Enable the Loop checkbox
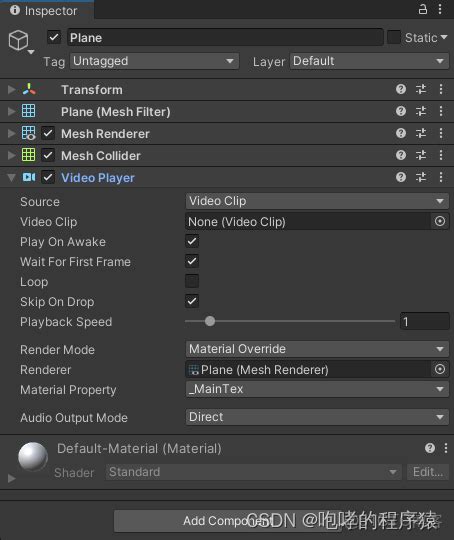This screenshot has height=540, width=454. click(x=192, y=281)
